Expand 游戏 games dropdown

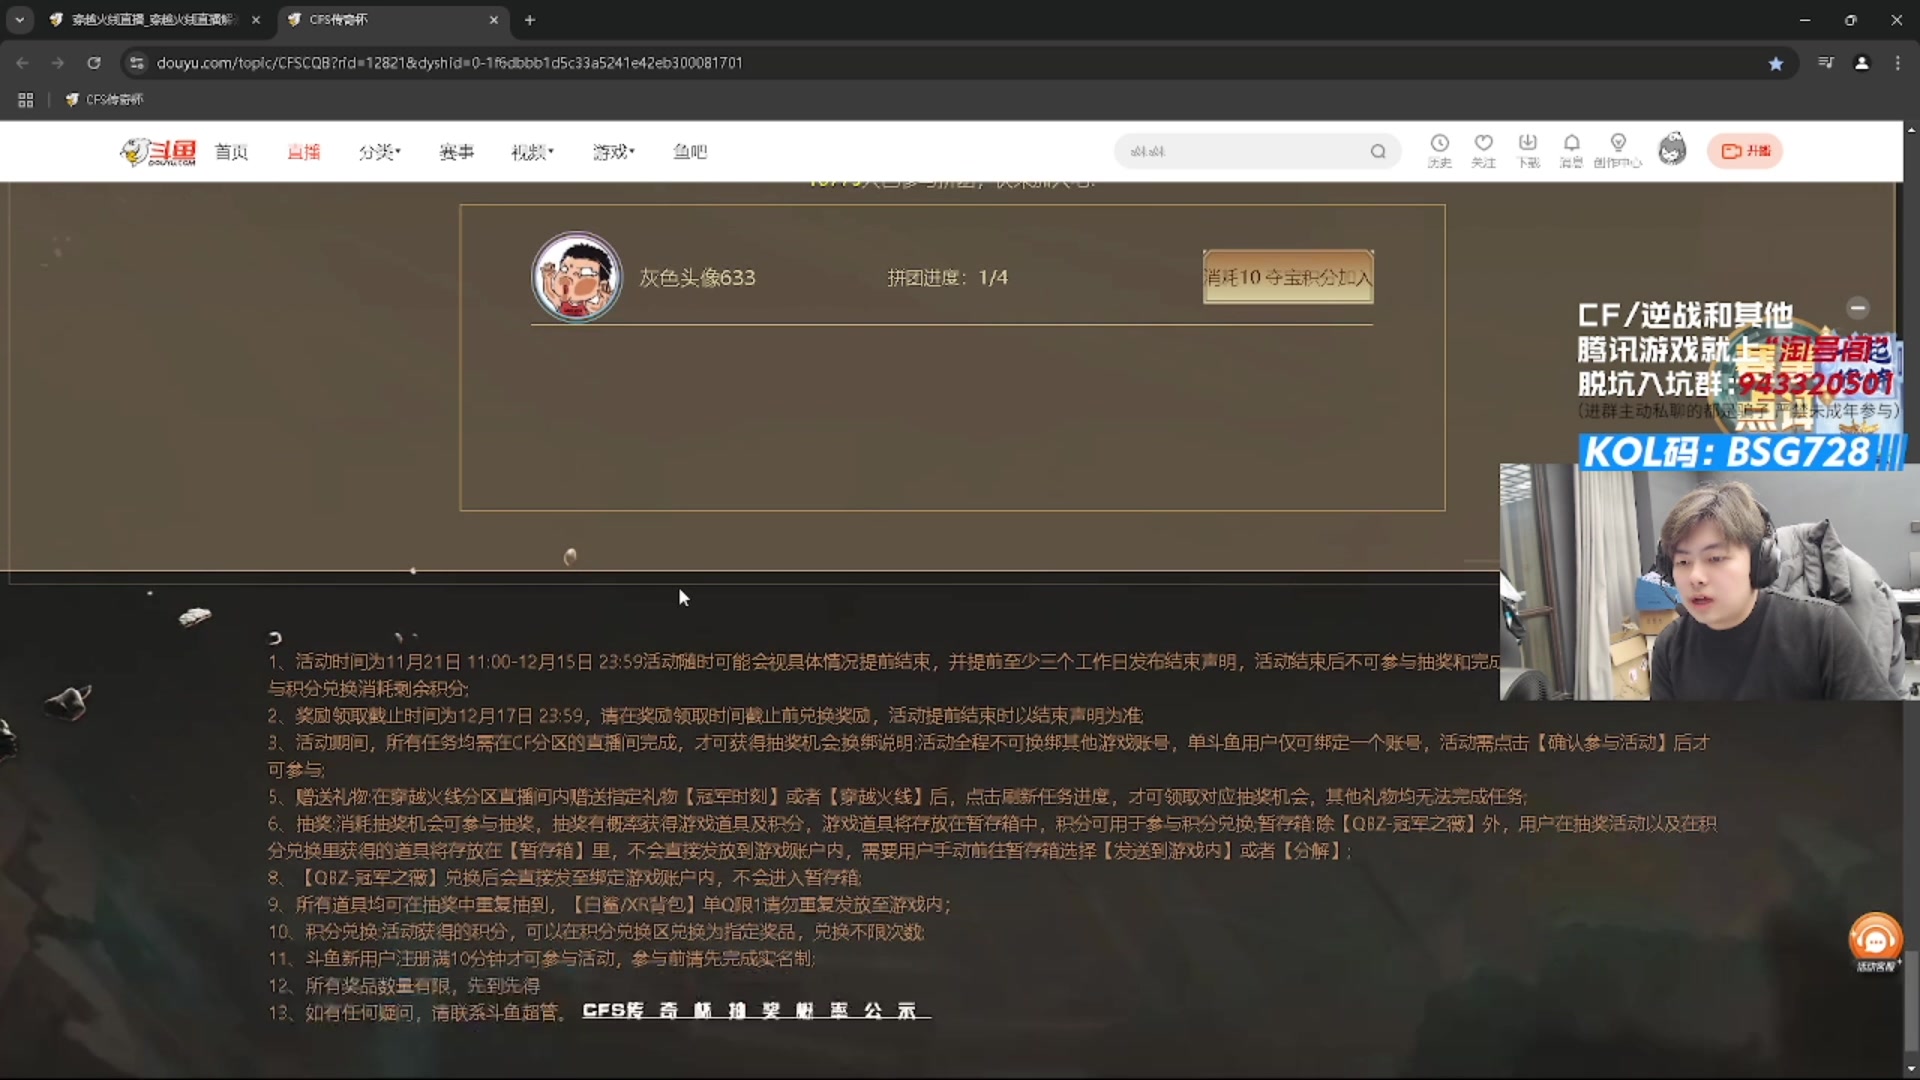(613, 152)
